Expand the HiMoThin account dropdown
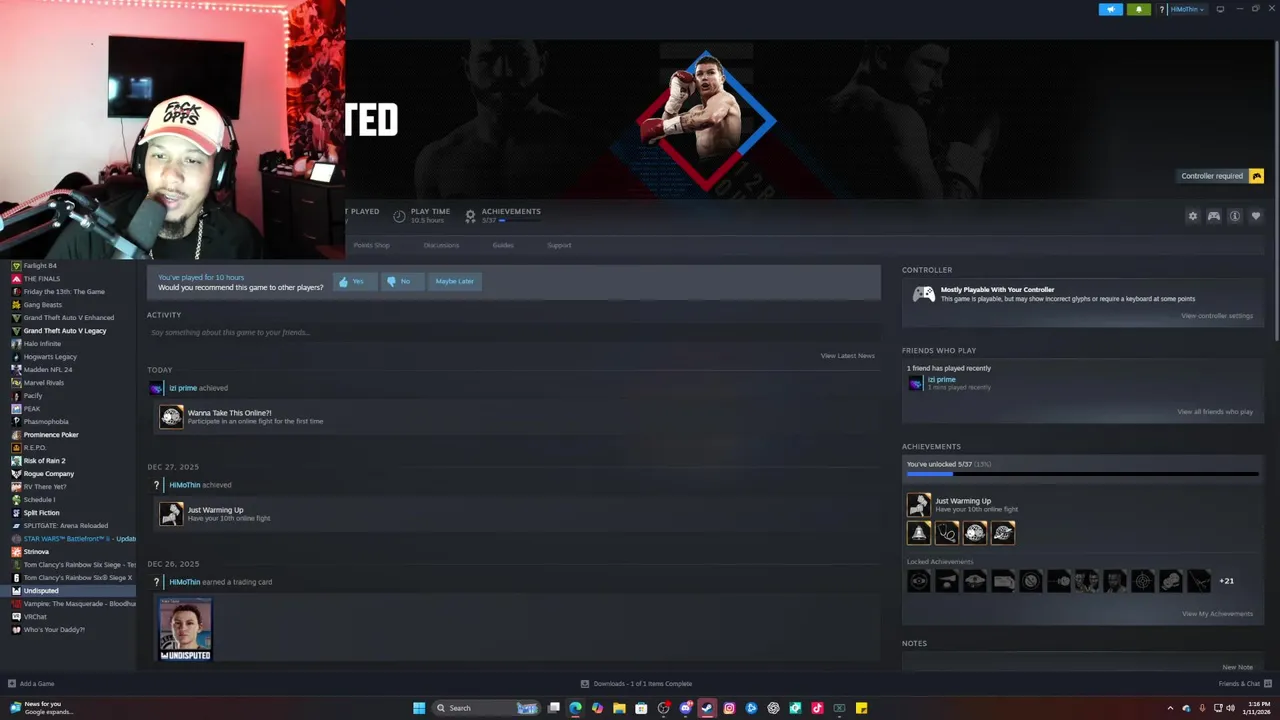The height and width of the screenshot is (720, 1280). pyautogui.click(x=1188, y=9)
